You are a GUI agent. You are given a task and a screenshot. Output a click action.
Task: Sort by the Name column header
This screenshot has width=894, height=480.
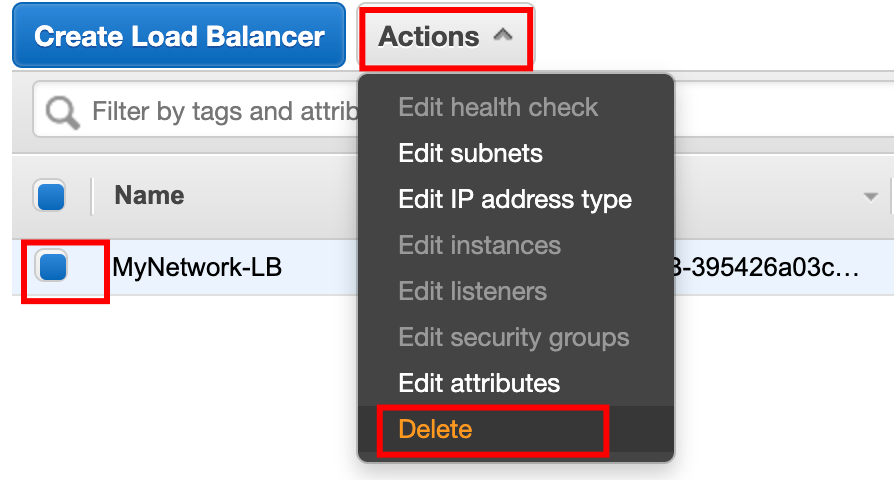coord(149,196)
